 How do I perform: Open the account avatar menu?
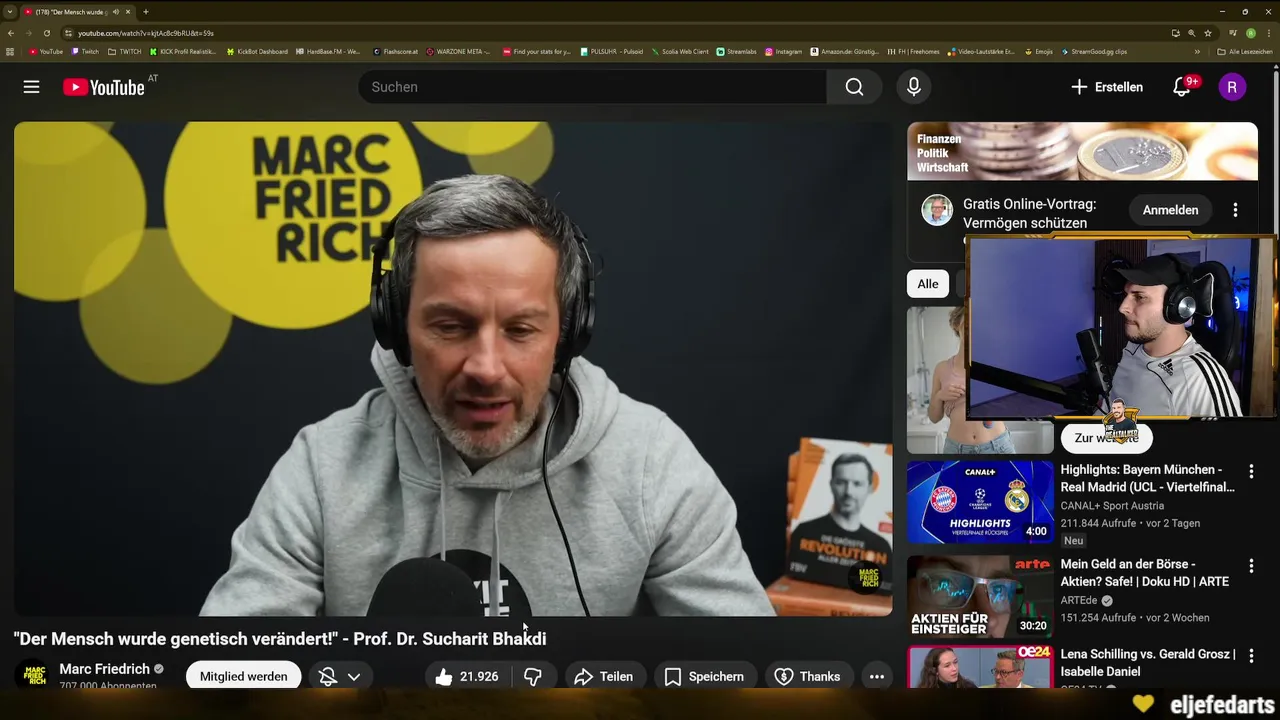(x=1232, y=87)
